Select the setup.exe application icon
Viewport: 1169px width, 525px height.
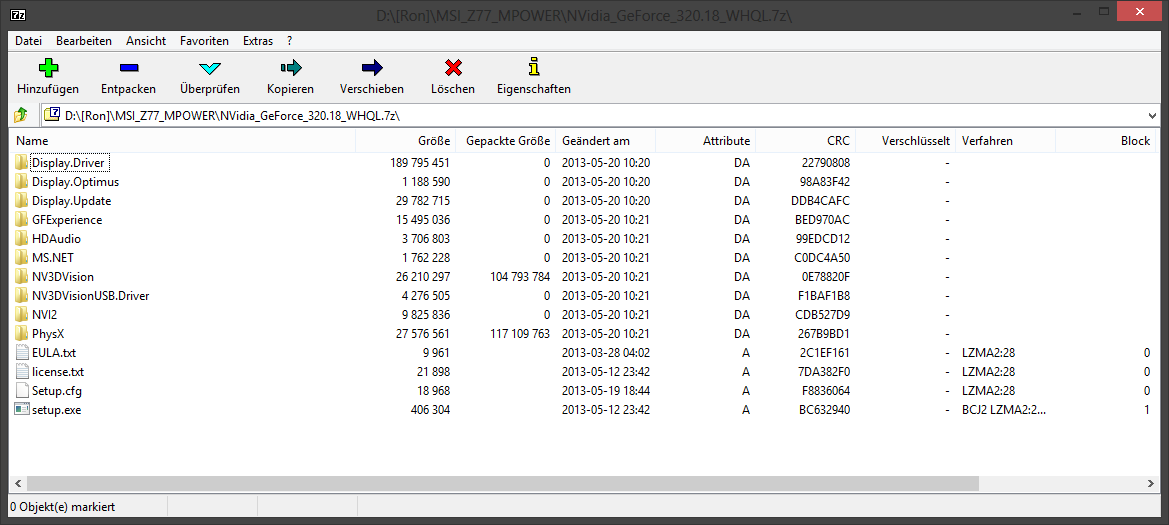[x=22, y=409]
